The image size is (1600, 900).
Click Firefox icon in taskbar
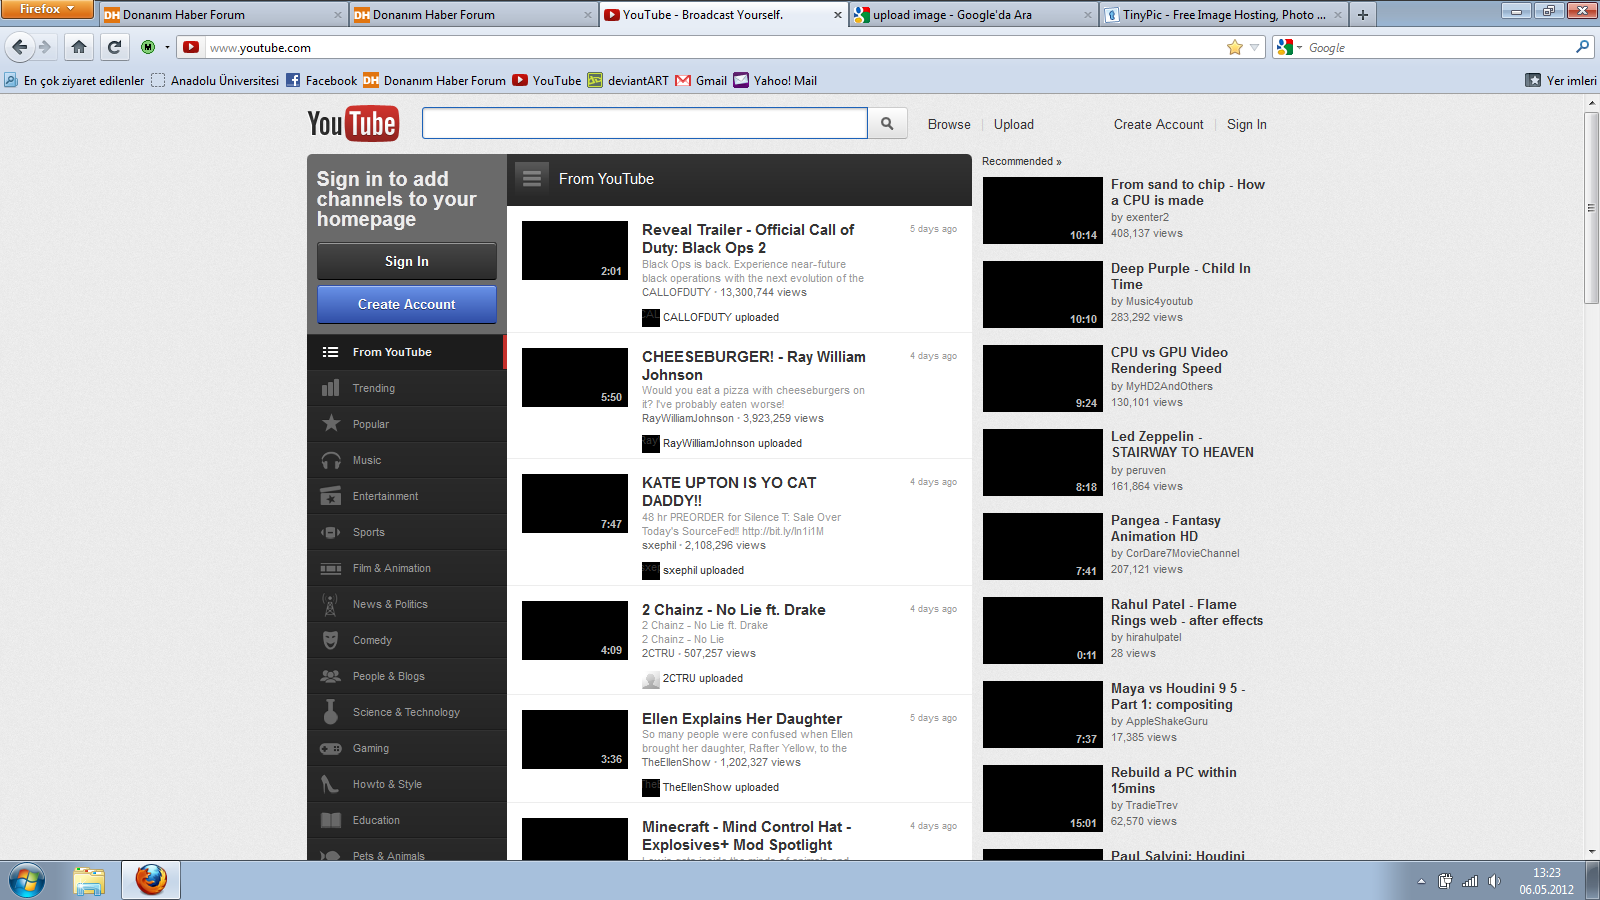tap(151, 881)
